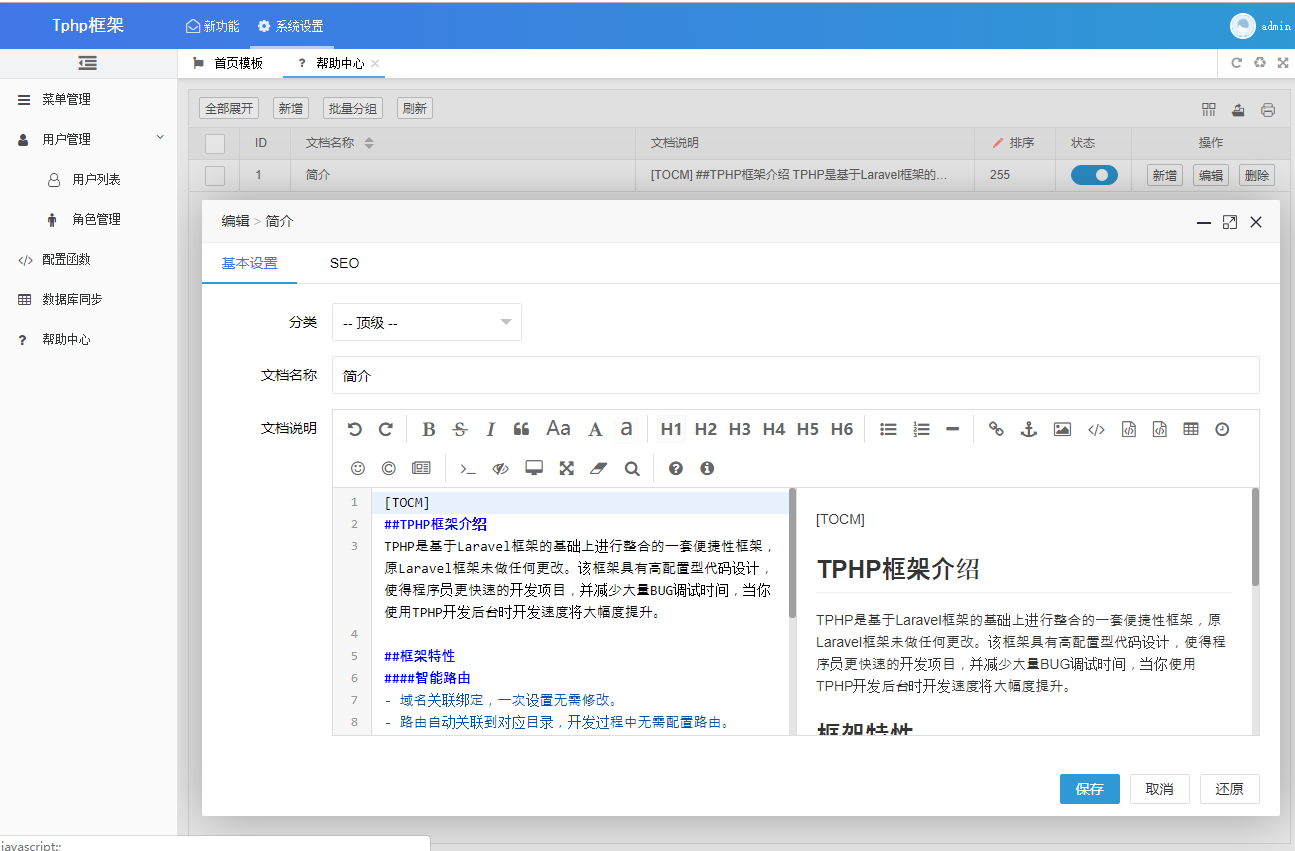Open admin user menu
The image size is (1295, 851).
[1260, 26]
